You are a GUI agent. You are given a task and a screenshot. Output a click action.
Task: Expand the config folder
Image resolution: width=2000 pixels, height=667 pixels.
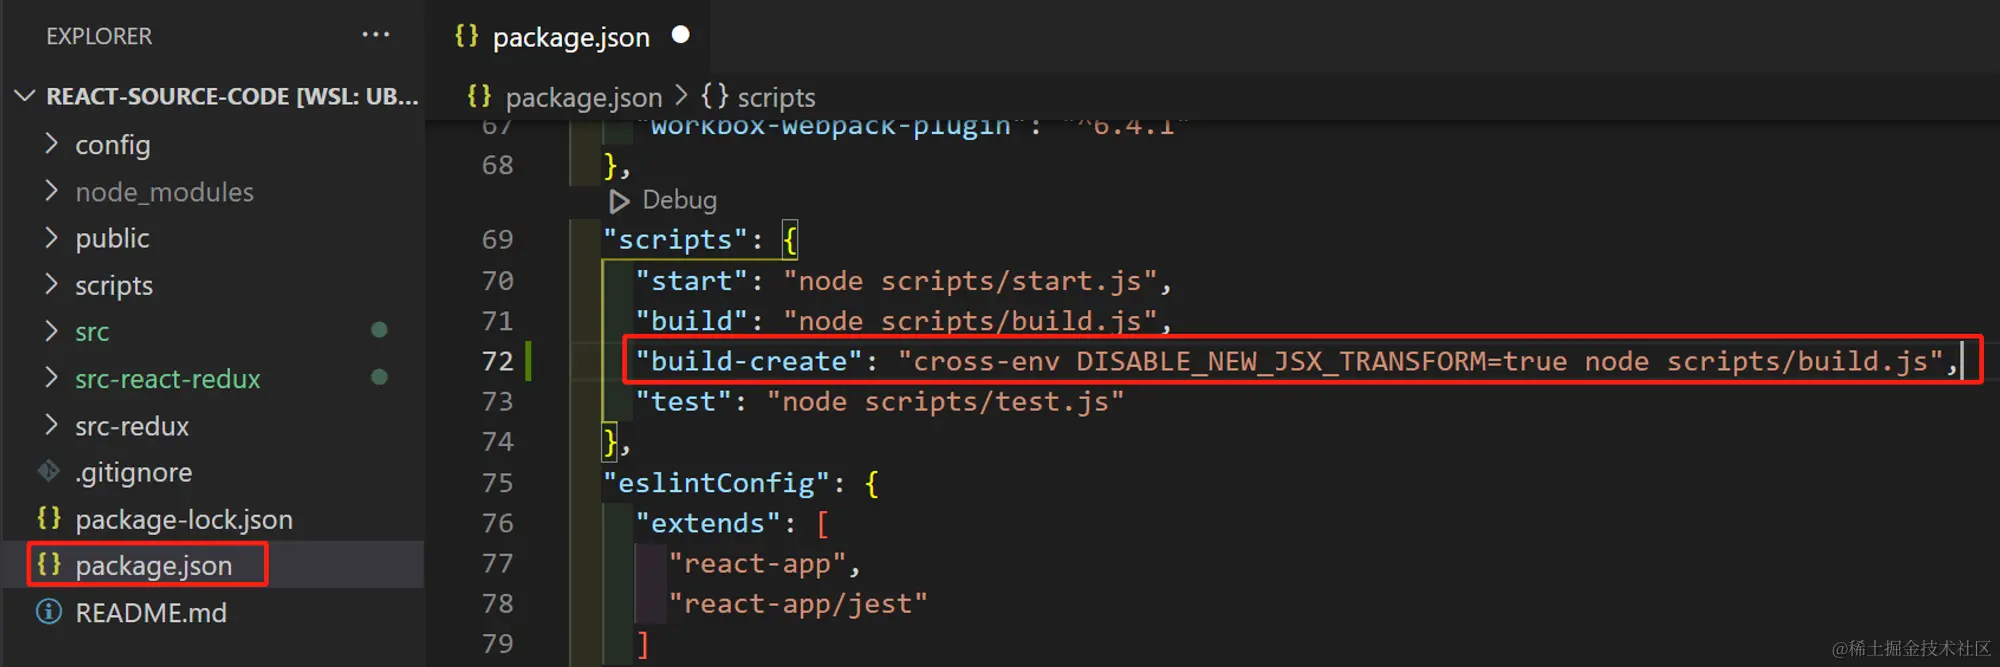coord(52,144)
